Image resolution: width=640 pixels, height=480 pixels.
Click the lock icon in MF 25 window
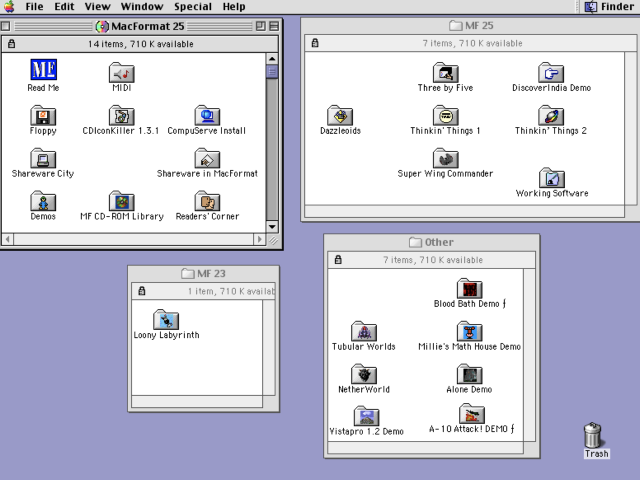(315, 43)
